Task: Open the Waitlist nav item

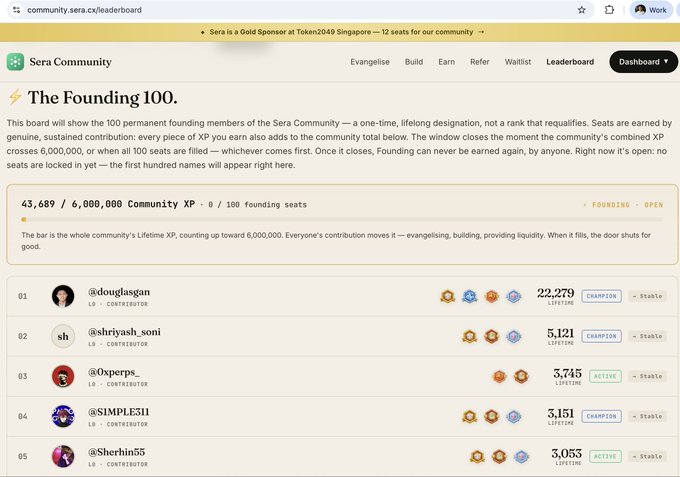Action: tap(518, 62)
